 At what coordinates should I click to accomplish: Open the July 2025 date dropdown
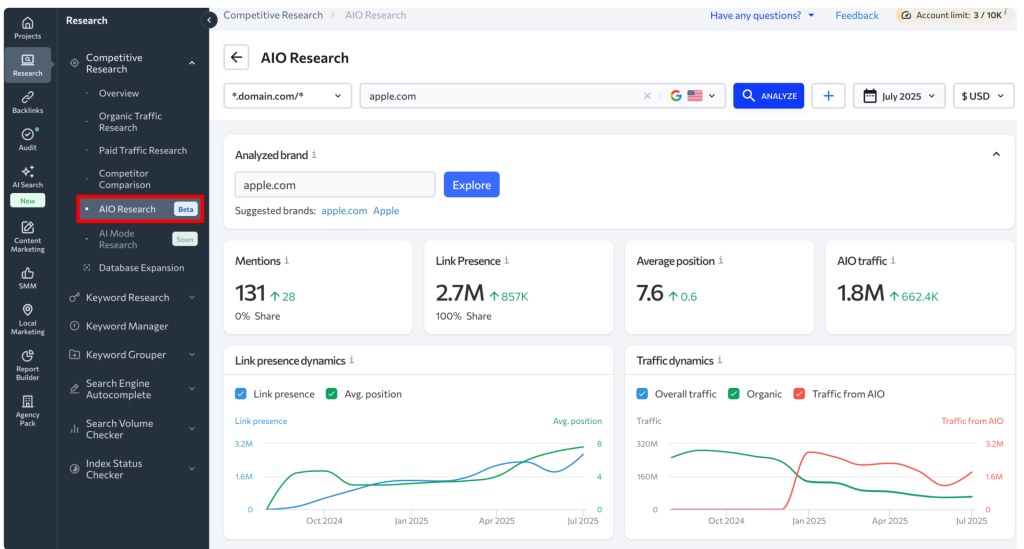[x=898, y=96]
